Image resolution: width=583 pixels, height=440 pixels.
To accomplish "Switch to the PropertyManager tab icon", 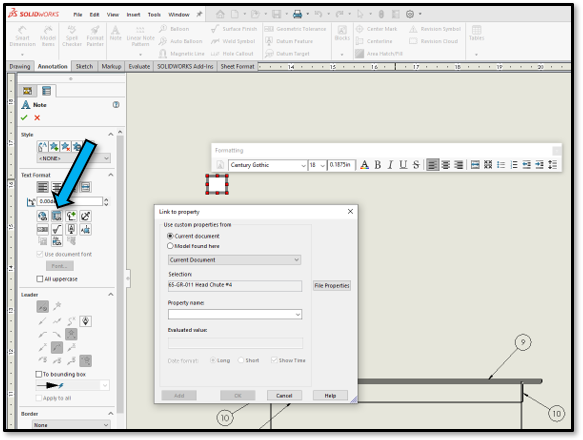I will pos(46,91).
